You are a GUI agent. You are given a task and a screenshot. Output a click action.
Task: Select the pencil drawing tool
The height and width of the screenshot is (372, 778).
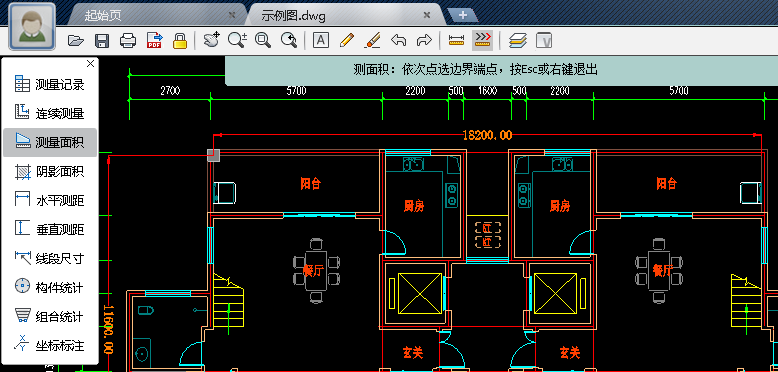(347, 40)
